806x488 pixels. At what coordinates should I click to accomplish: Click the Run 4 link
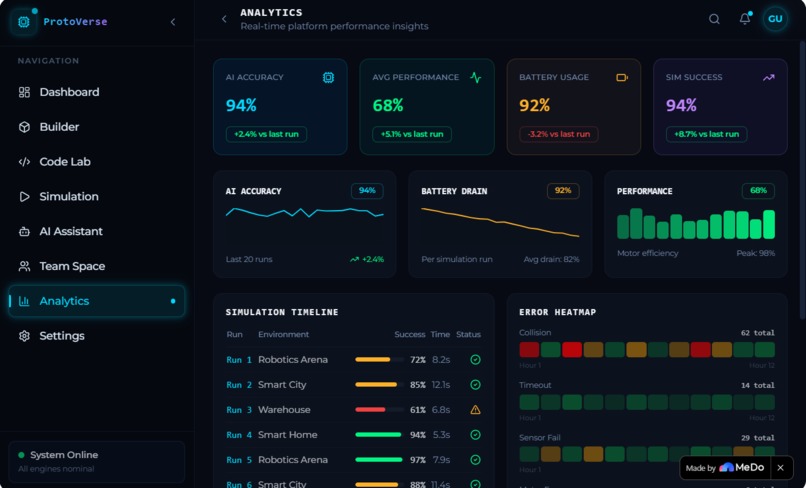(239, 435)
